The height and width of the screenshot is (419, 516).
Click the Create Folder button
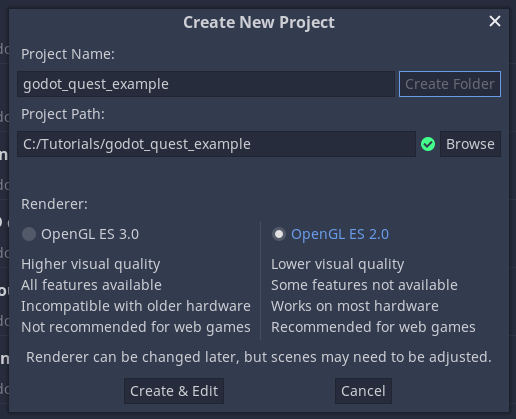tap(450, 84)
